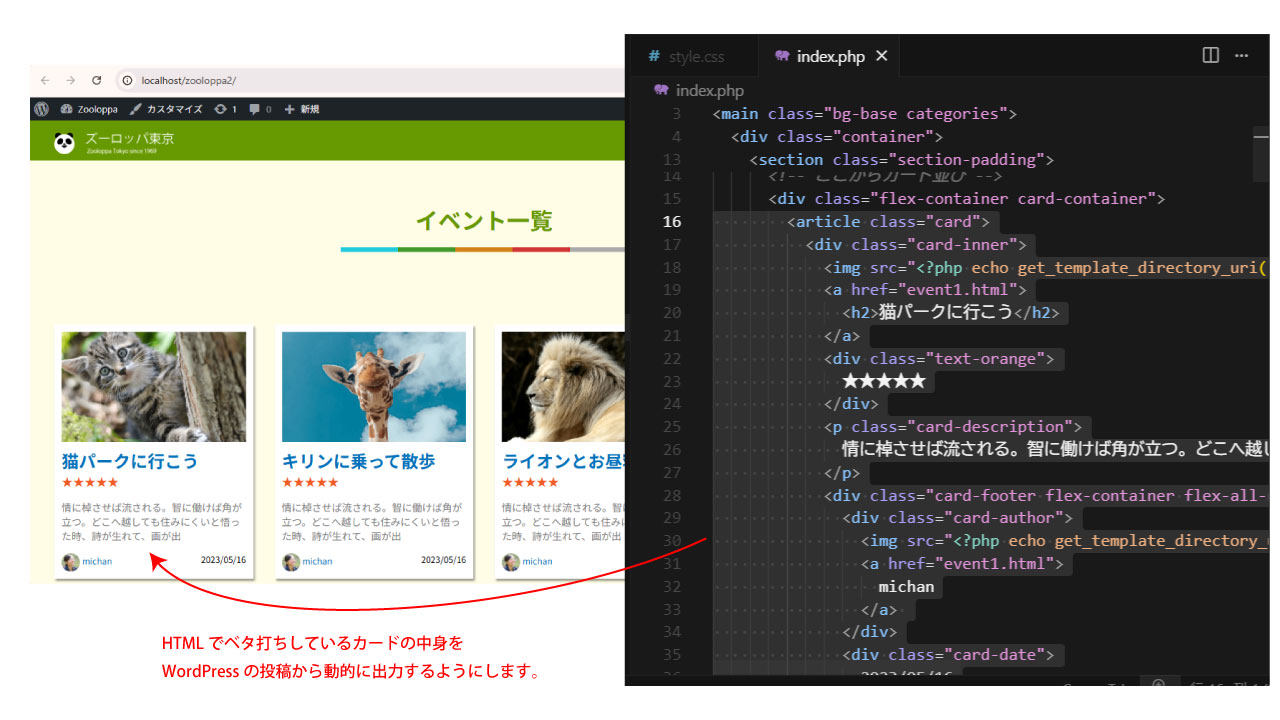The height and width of the screenshot is (720, 1280).
Task: Click 新規 to add new content
Action: coord(302,109)
